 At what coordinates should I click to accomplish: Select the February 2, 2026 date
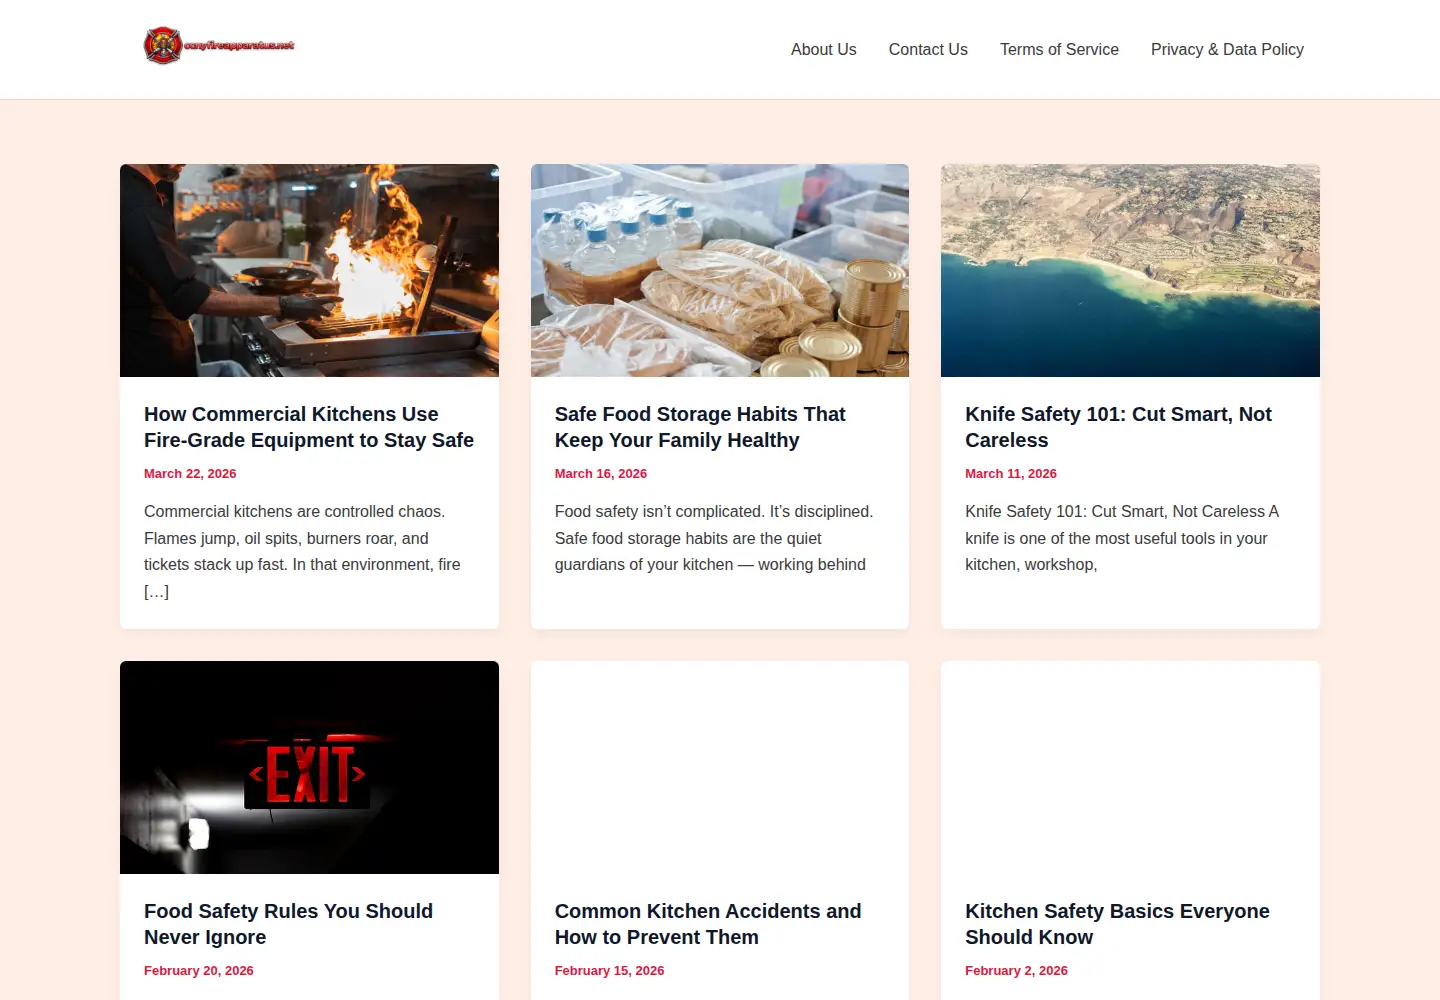coord(1016,971)
